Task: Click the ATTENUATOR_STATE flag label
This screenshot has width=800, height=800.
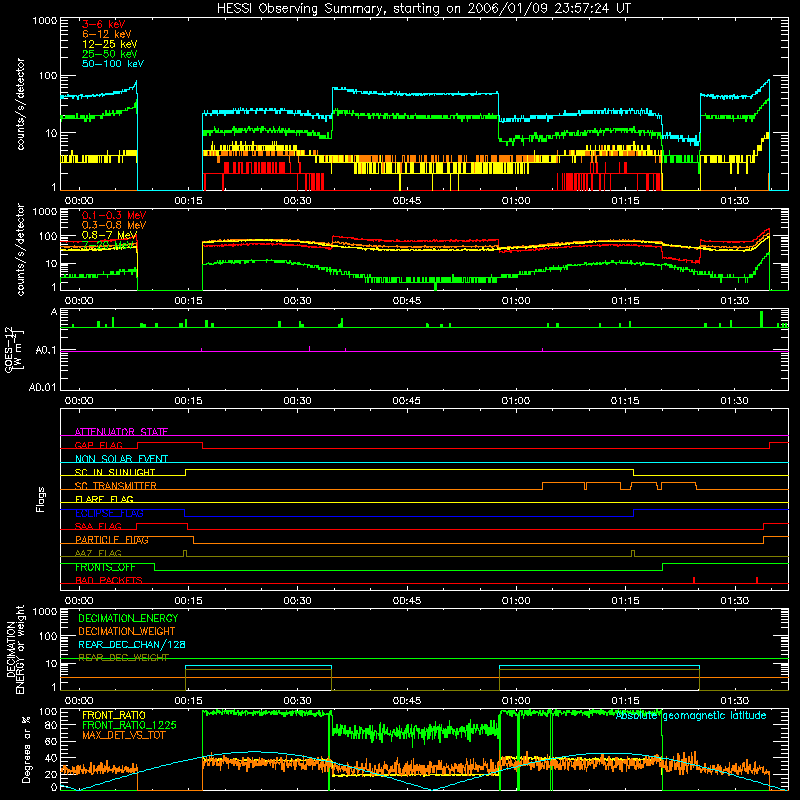Action: point(121,432)
